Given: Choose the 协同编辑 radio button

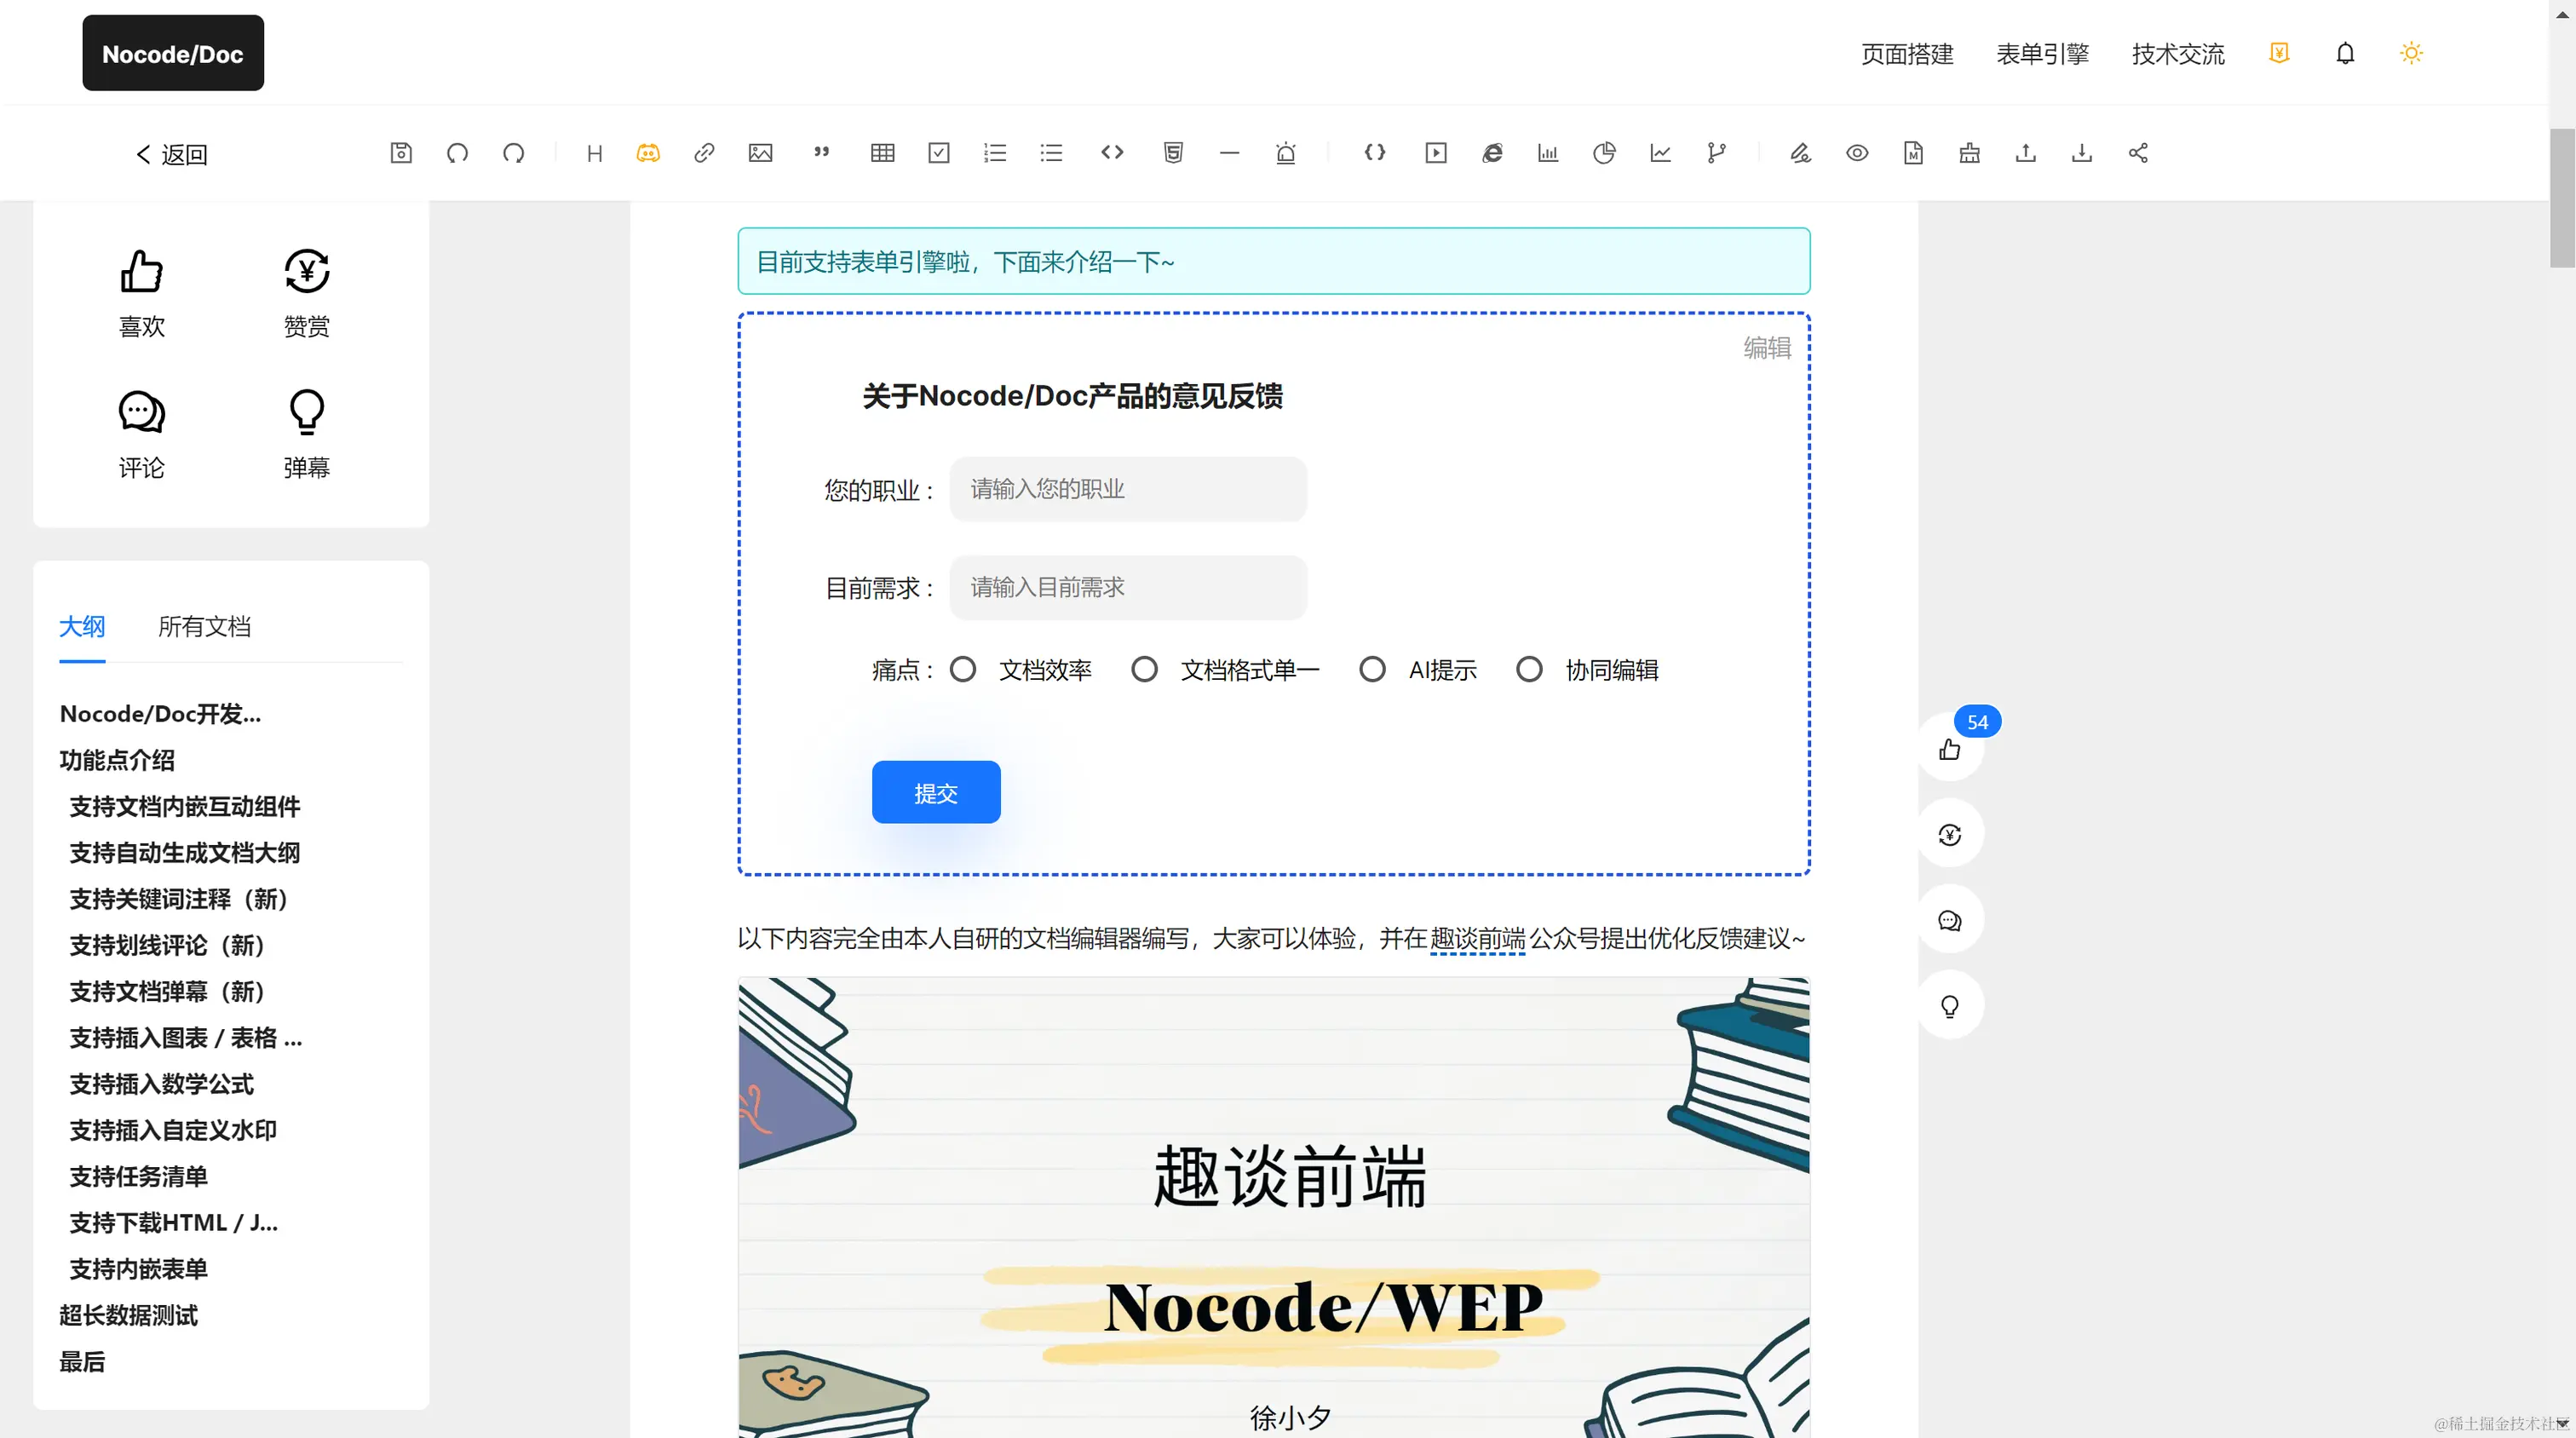Looking at the screenshot, I should pyautogui.click(x=1529, y=669).
